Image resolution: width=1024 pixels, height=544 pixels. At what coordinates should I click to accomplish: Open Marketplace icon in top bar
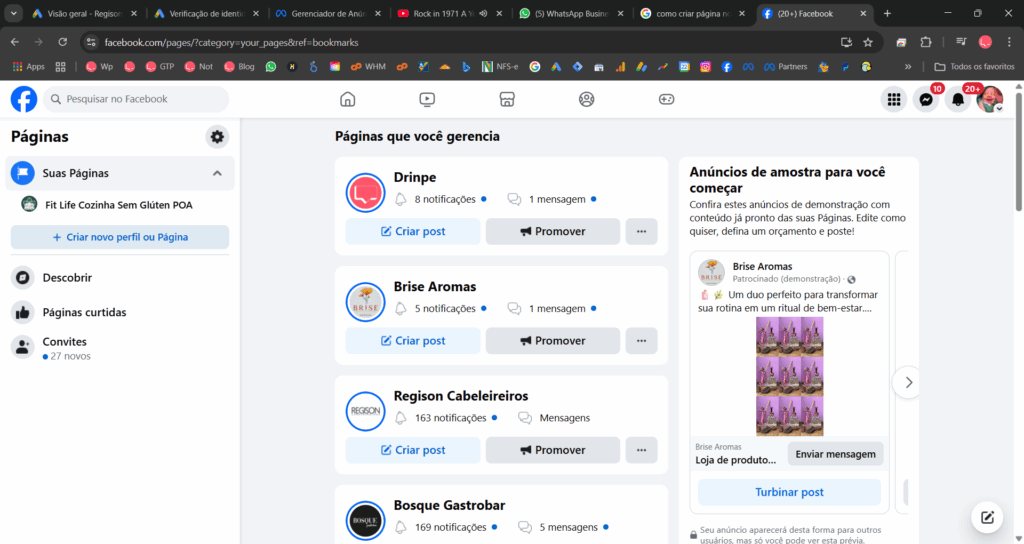(507, 99)
